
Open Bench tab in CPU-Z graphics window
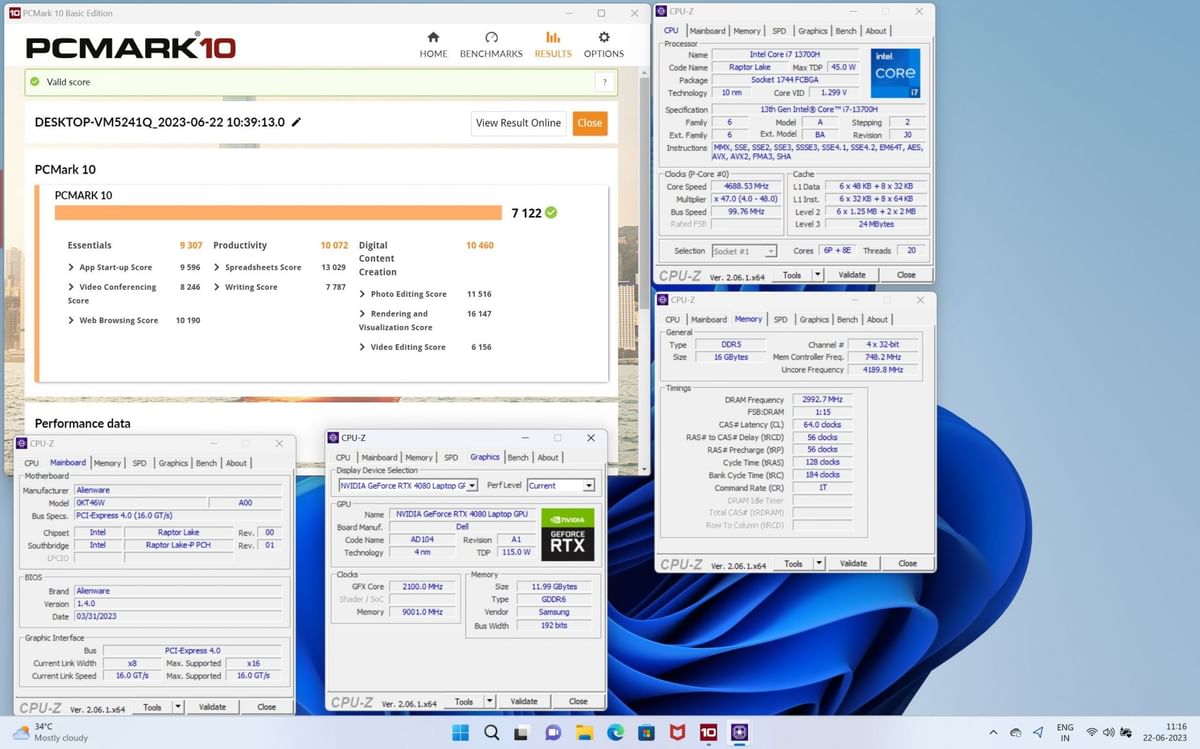(x=517, y=457)
